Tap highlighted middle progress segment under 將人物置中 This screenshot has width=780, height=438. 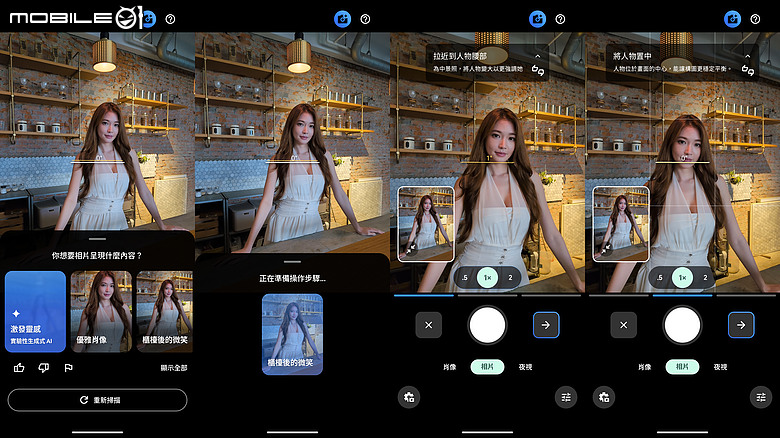[x=682, y=295]
